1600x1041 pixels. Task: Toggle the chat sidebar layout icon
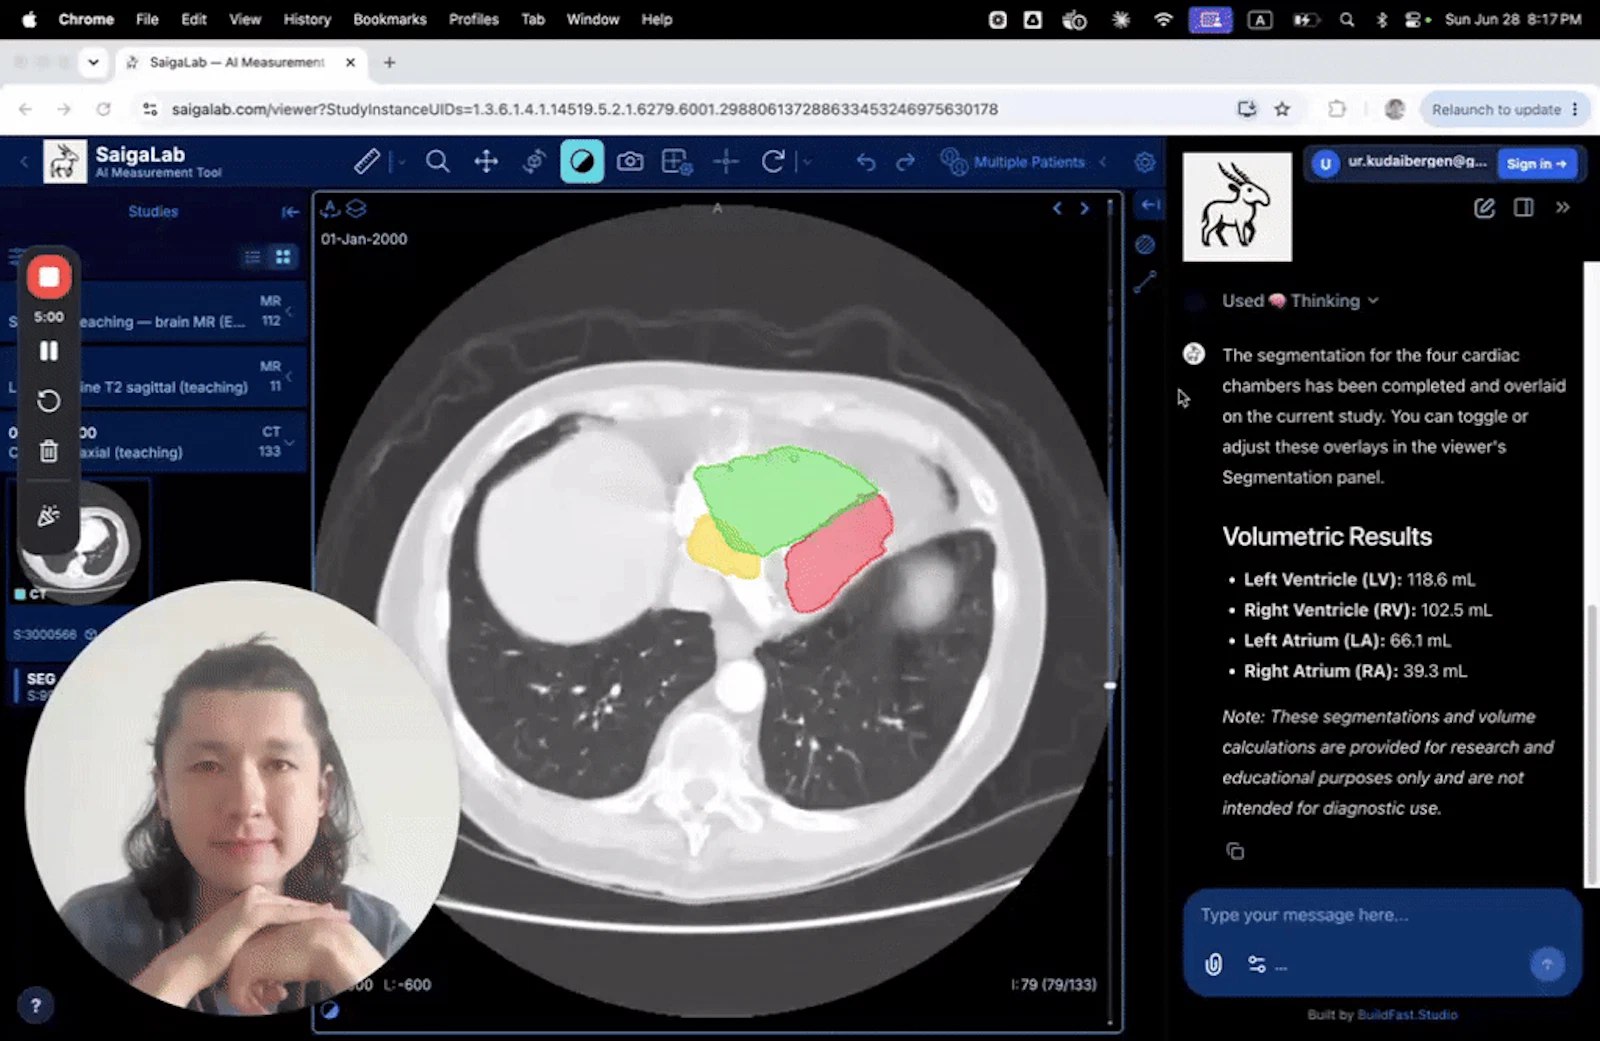coord(1524,208)
